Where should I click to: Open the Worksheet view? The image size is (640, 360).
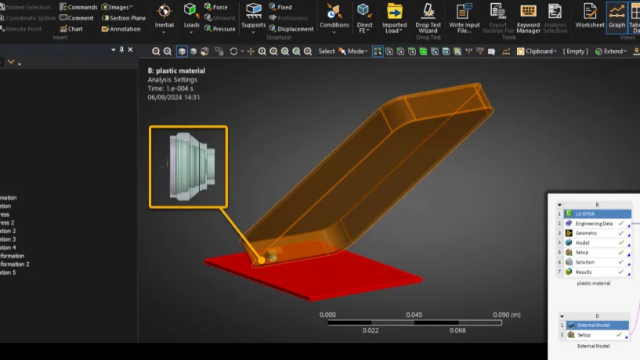(590, 16)
